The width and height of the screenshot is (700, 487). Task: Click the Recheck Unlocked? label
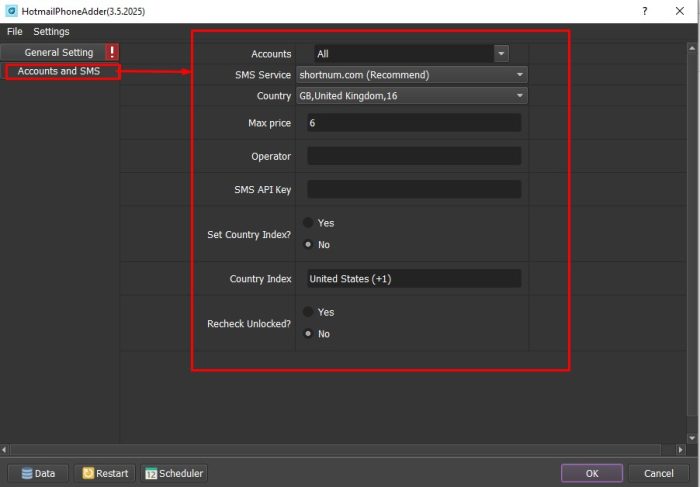coord(249,324)
